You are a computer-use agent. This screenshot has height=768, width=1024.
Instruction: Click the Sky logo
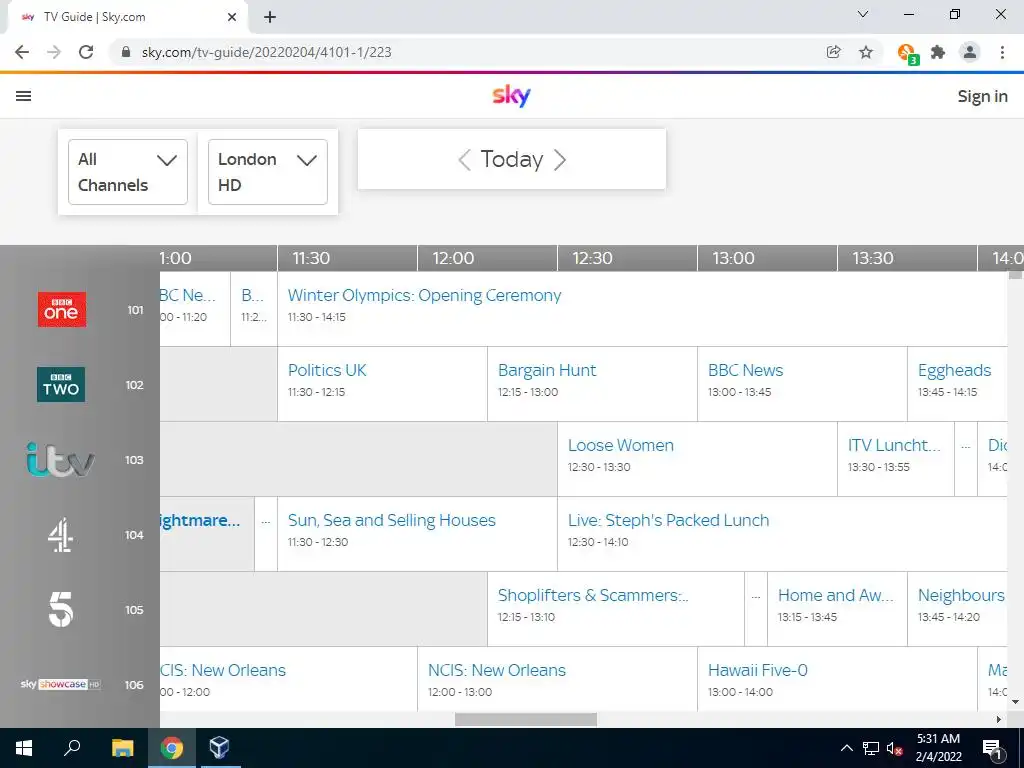(x=511, y=96)
